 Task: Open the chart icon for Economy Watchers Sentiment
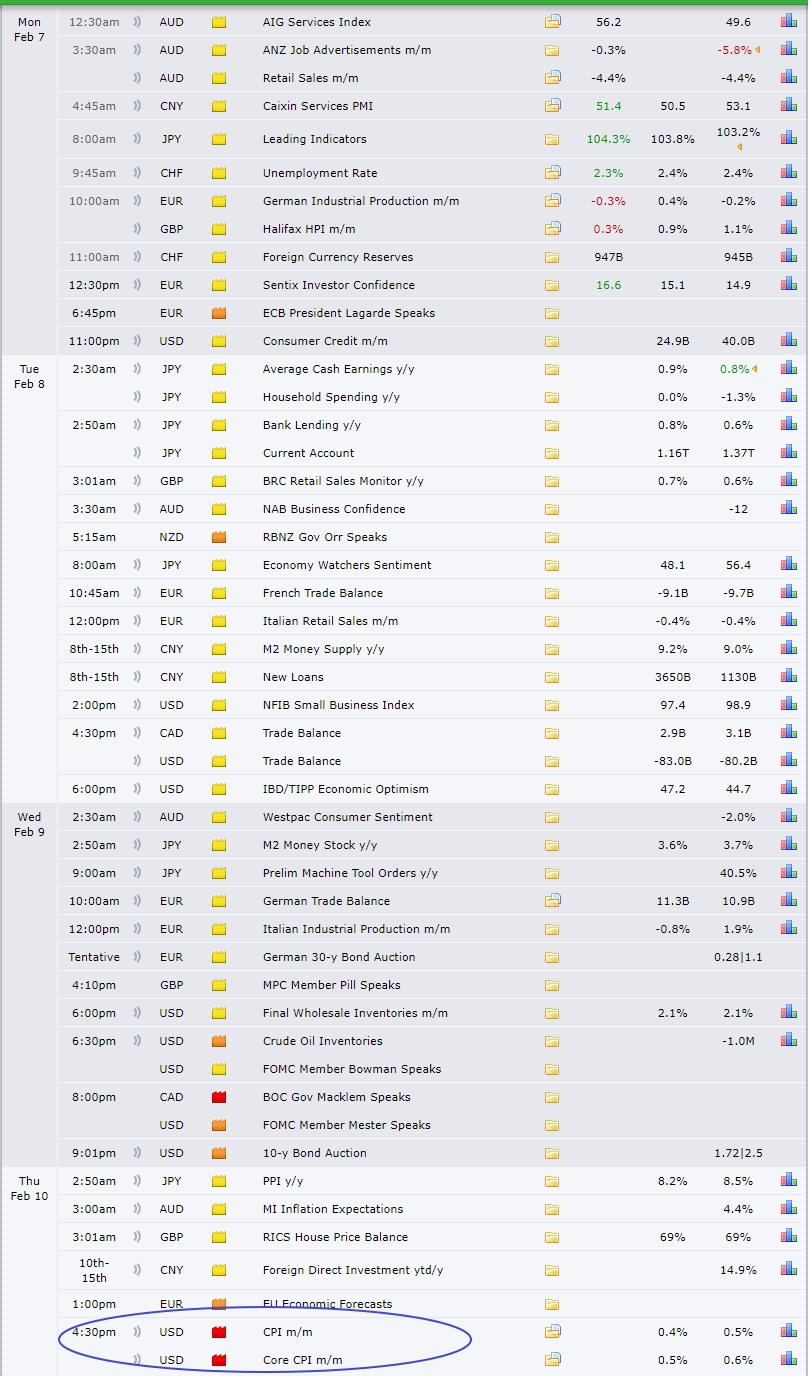click(x=788, y=565)
